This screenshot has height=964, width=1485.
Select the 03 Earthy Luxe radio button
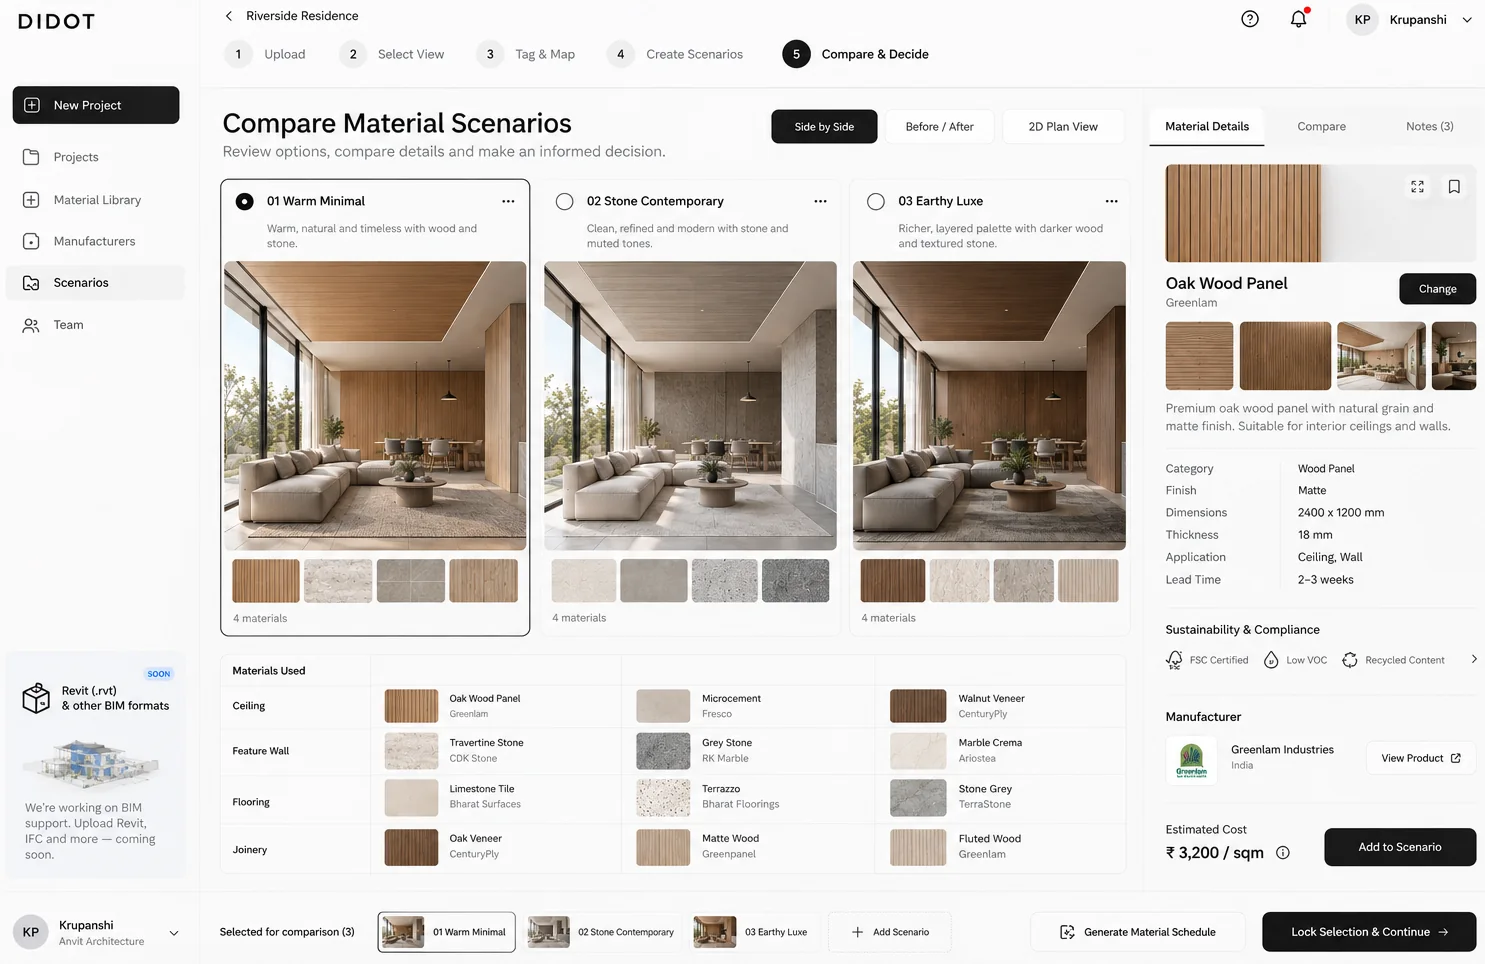pyautogui.click(x=876, y=201)
